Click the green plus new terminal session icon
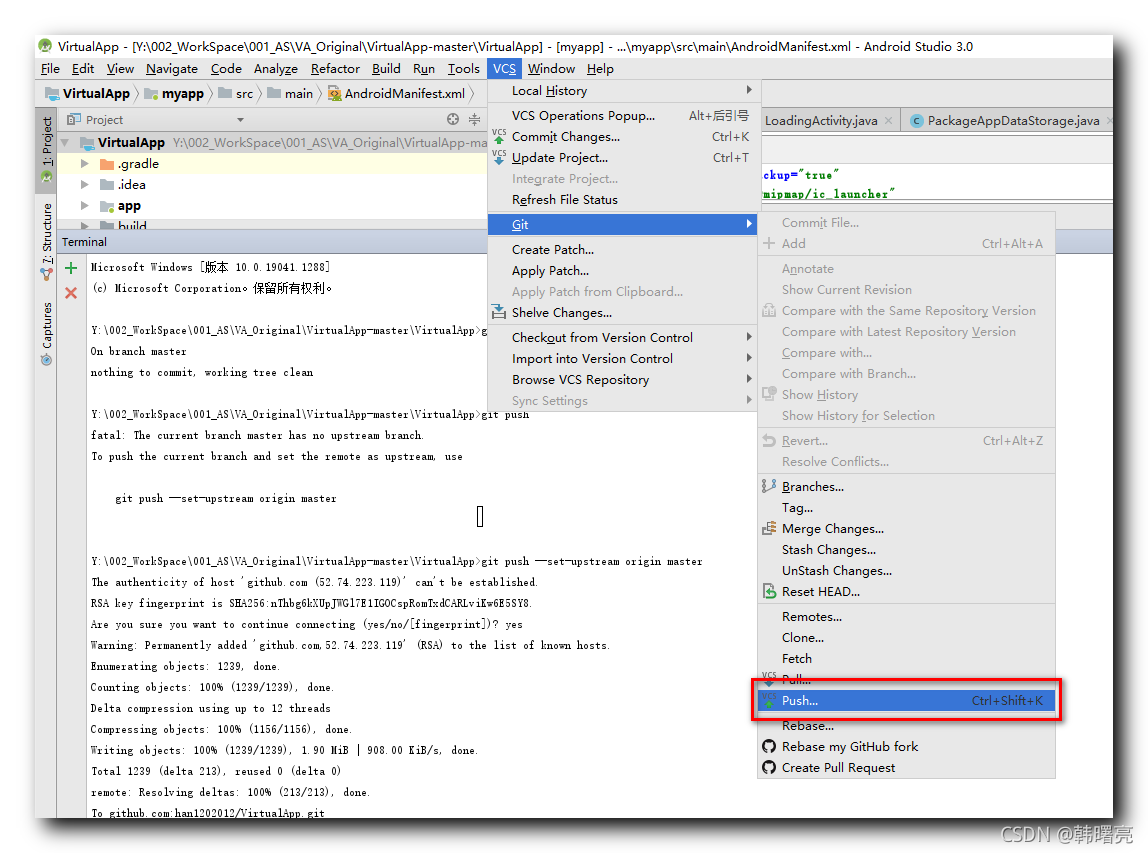 click(x=71, y=268)
